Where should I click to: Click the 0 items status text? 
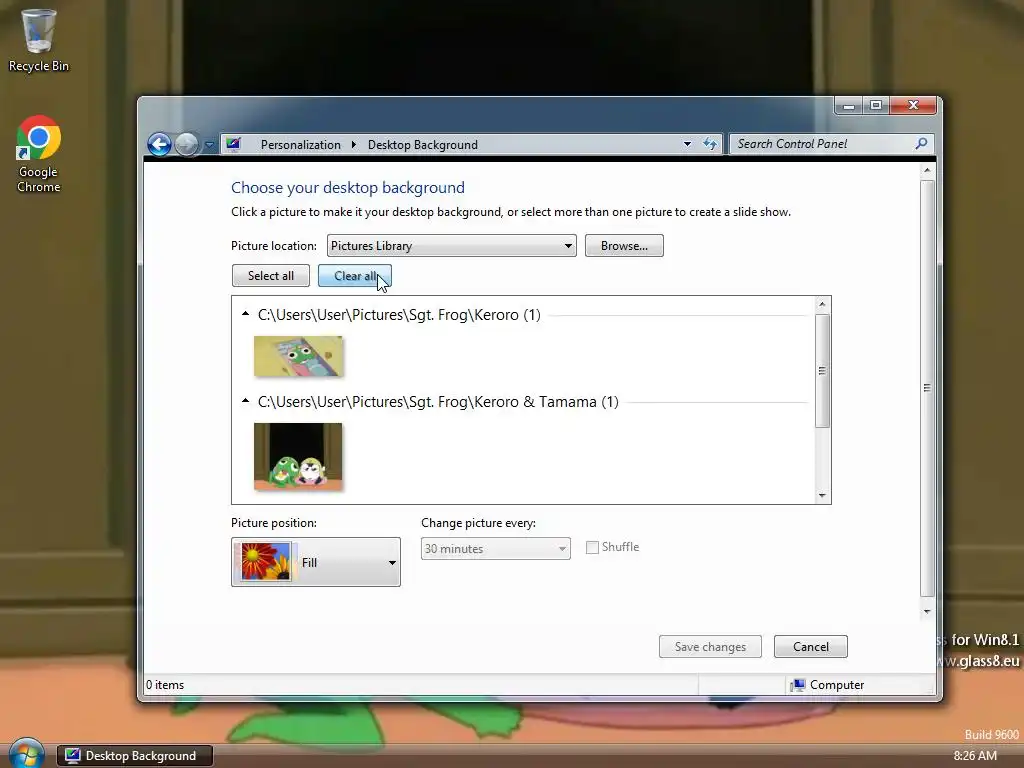[x=165, y=684]
